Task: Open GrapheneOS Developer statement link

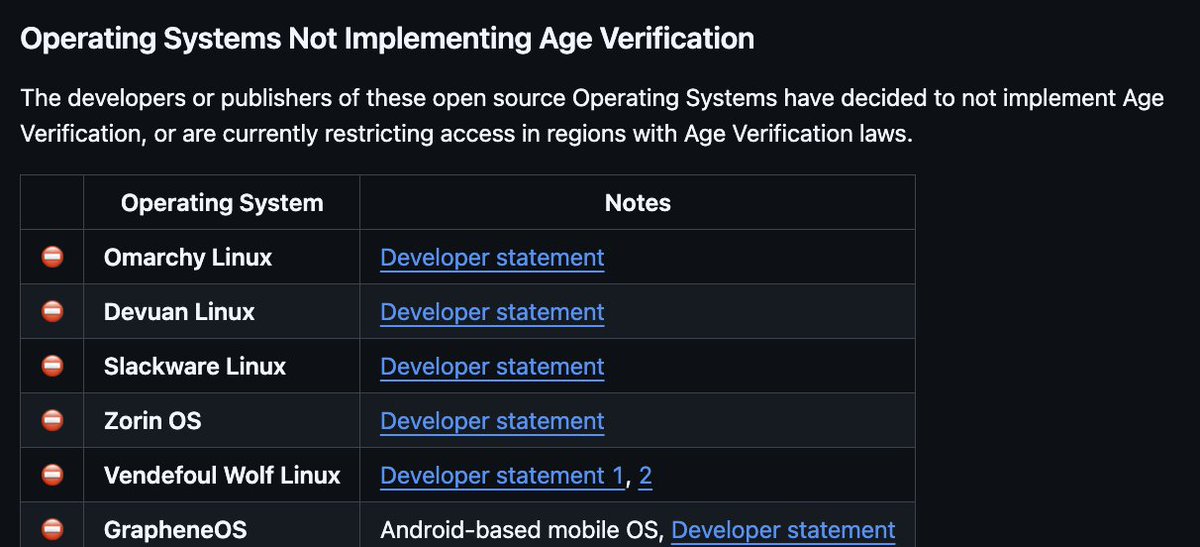Action: 783,529
